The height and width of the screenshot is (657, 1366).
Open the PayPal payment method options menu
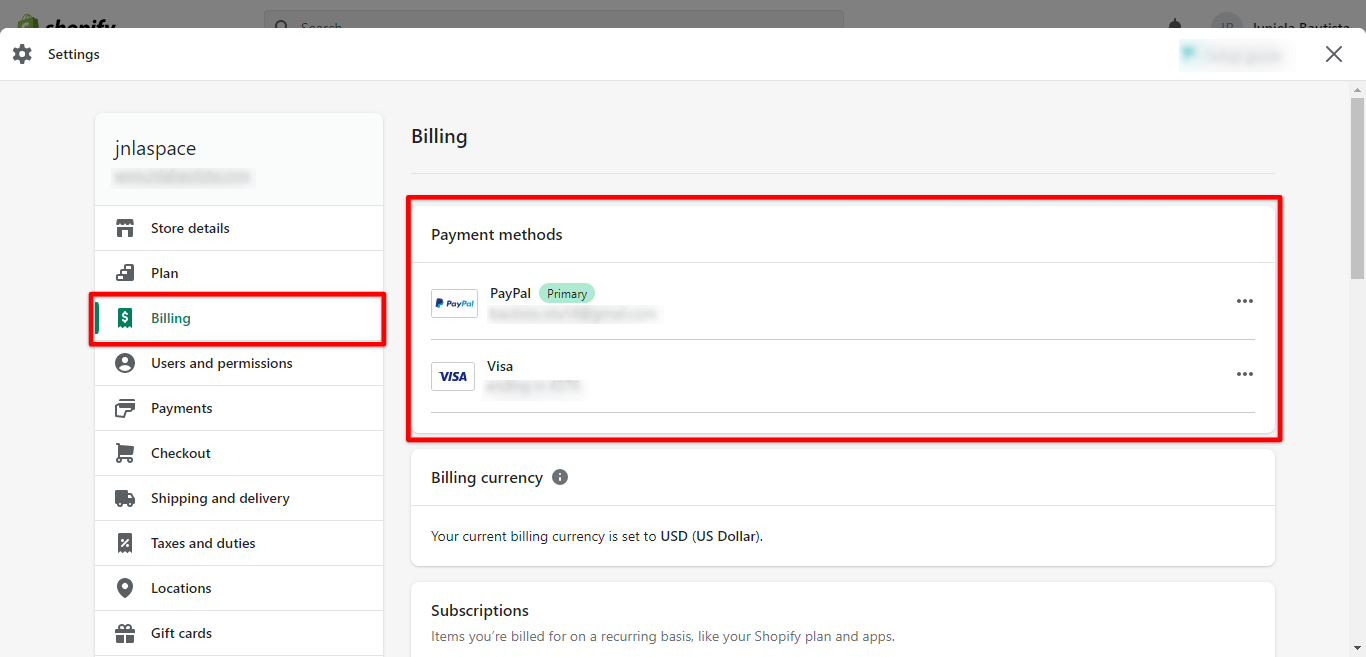(1244, 301)
